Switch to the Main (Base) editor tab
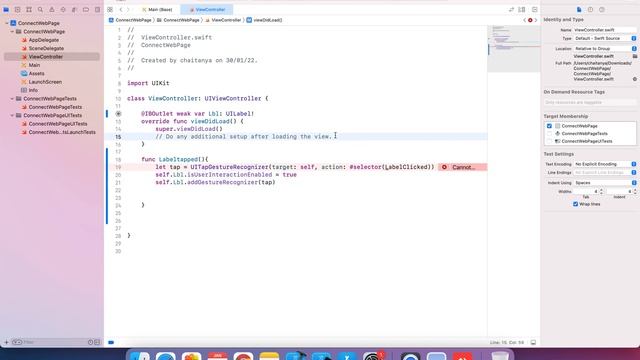The width and height of the screenshot is (640, 360). point(158,9)
